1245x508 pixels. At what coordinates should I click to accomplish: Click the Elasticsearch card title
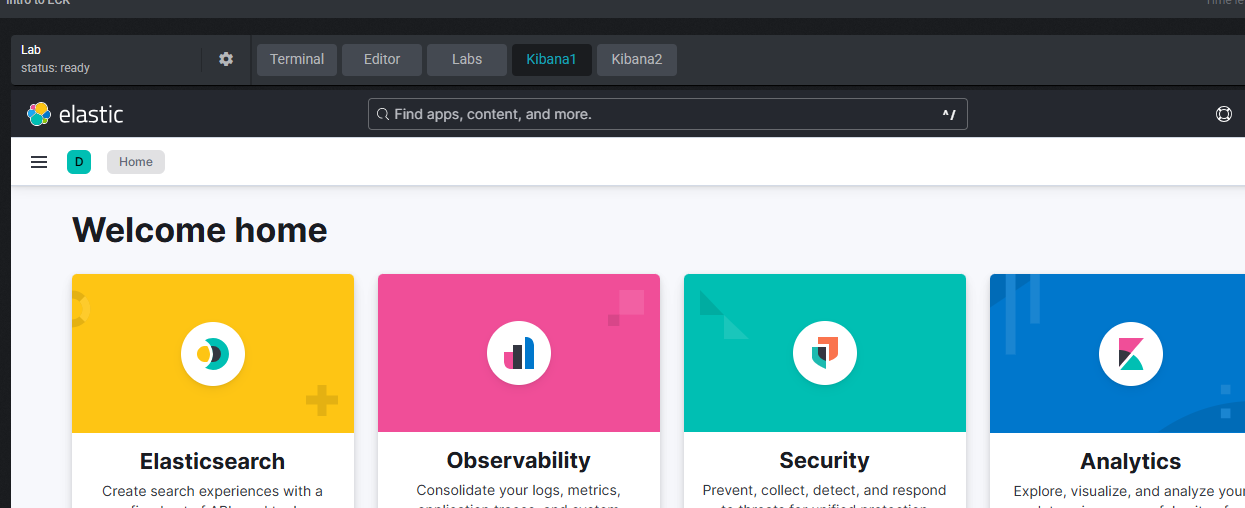coord(213,461)
